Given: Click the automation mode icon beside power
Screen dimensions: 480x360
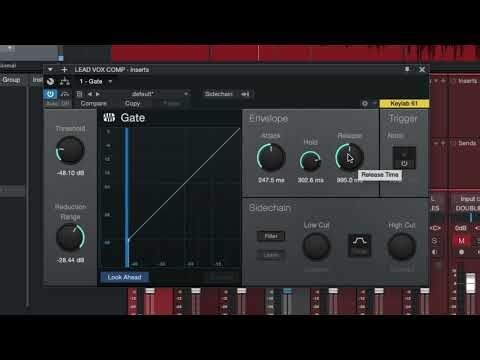Looking at the screenshot, I should (65, 94).
